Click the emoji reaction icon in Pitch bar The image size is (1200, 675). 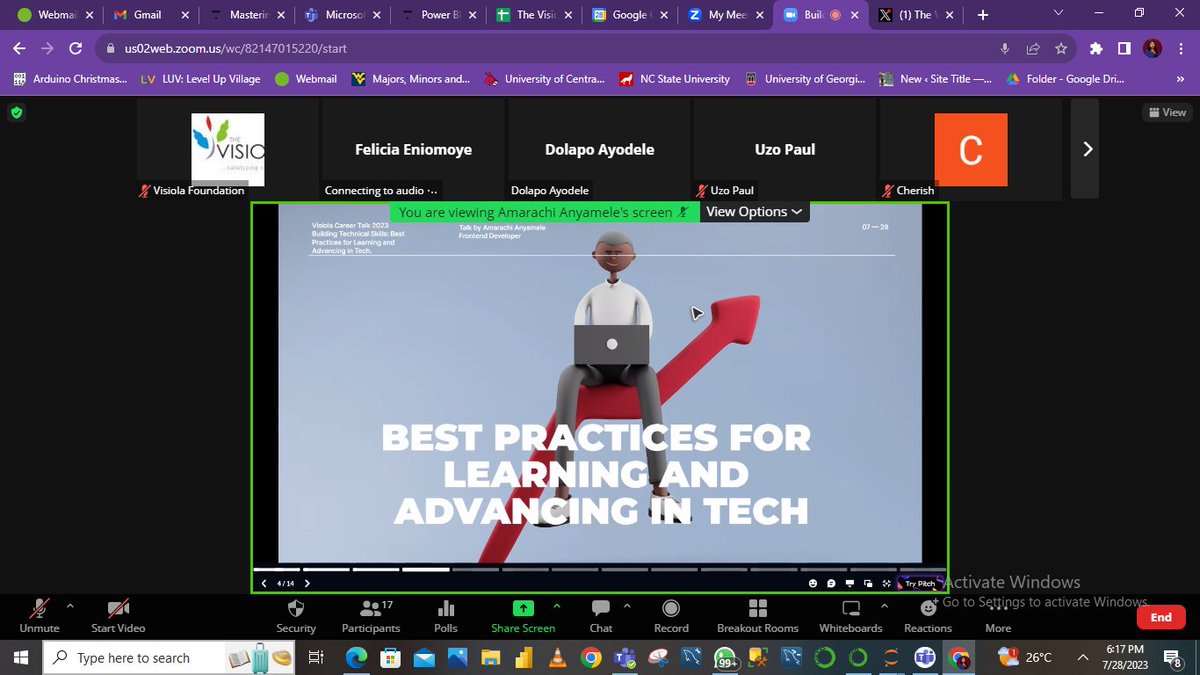click(813, 583)
